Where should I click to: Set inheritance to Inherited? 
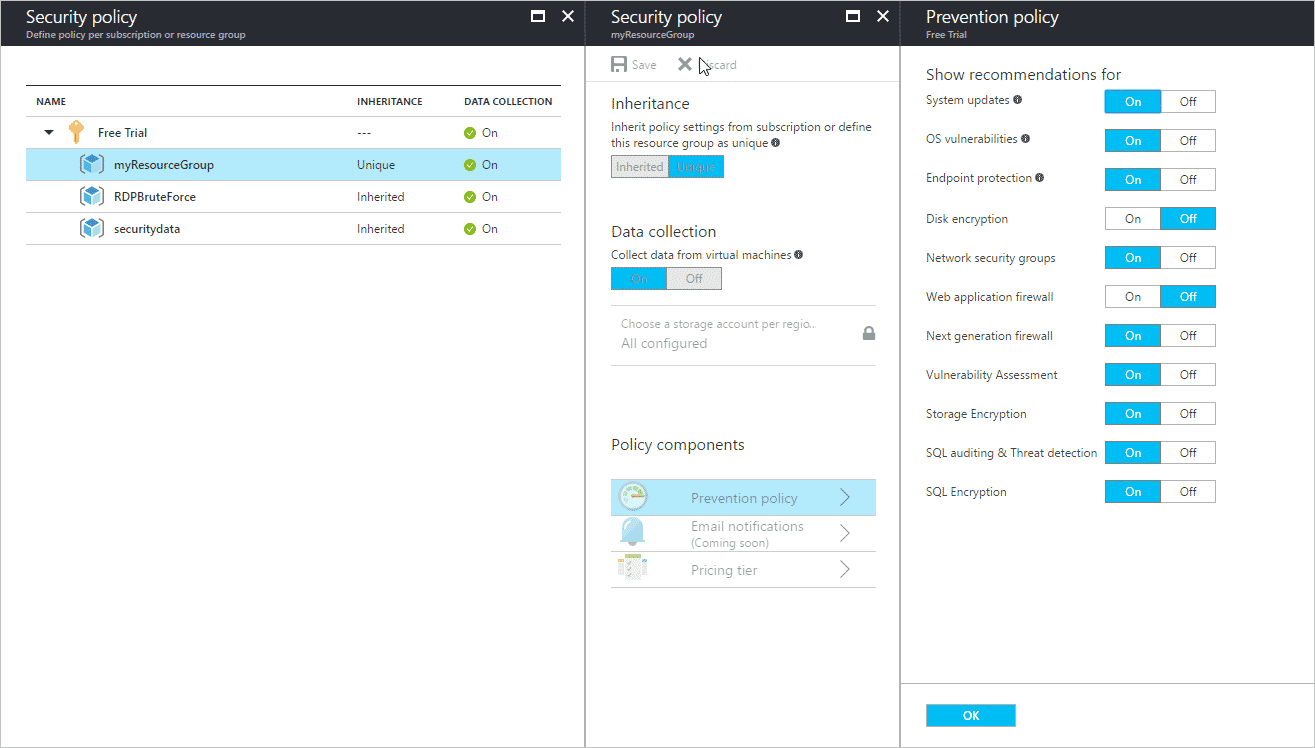(640, 167)
